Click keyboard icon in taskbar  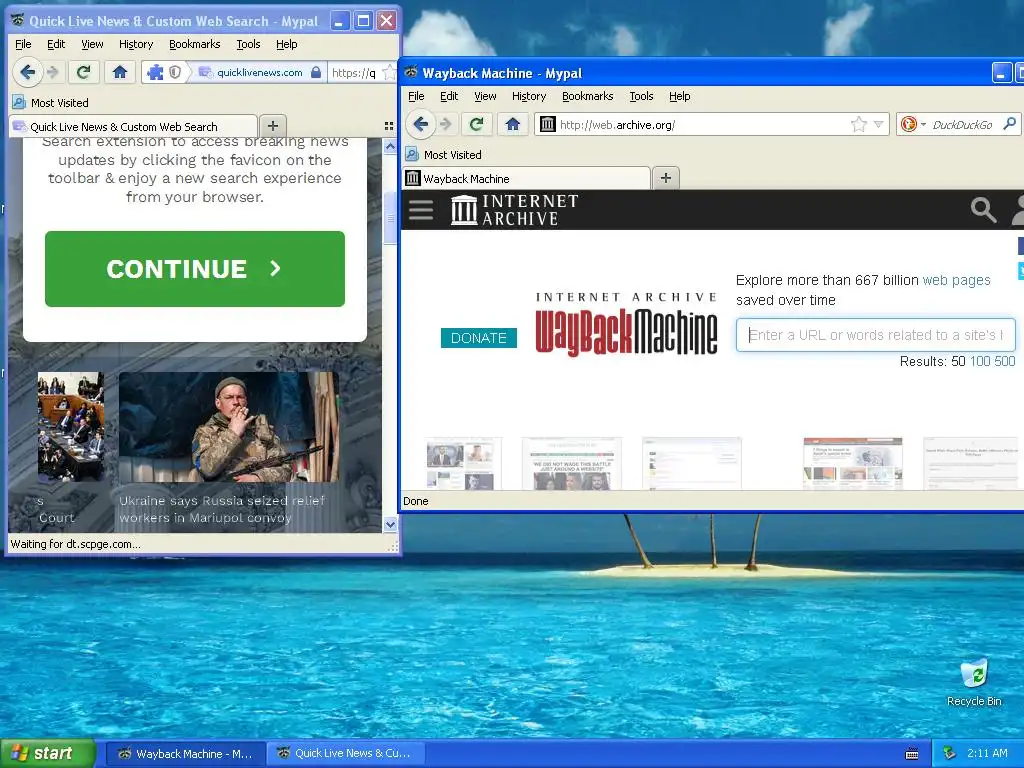click(x=912, y=754)
